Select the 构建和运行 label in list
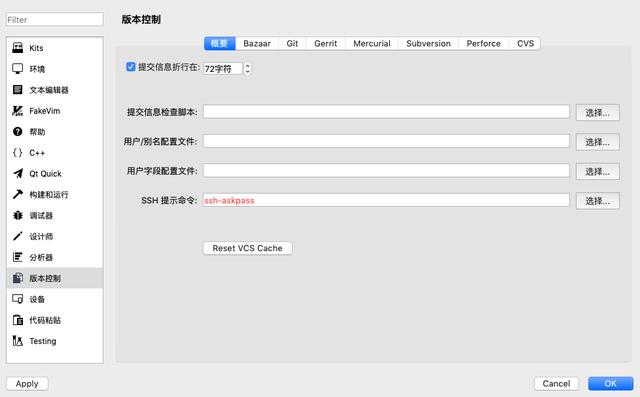Image resolution: width=640 pixels, height=397 pixels. coord(49,195)
